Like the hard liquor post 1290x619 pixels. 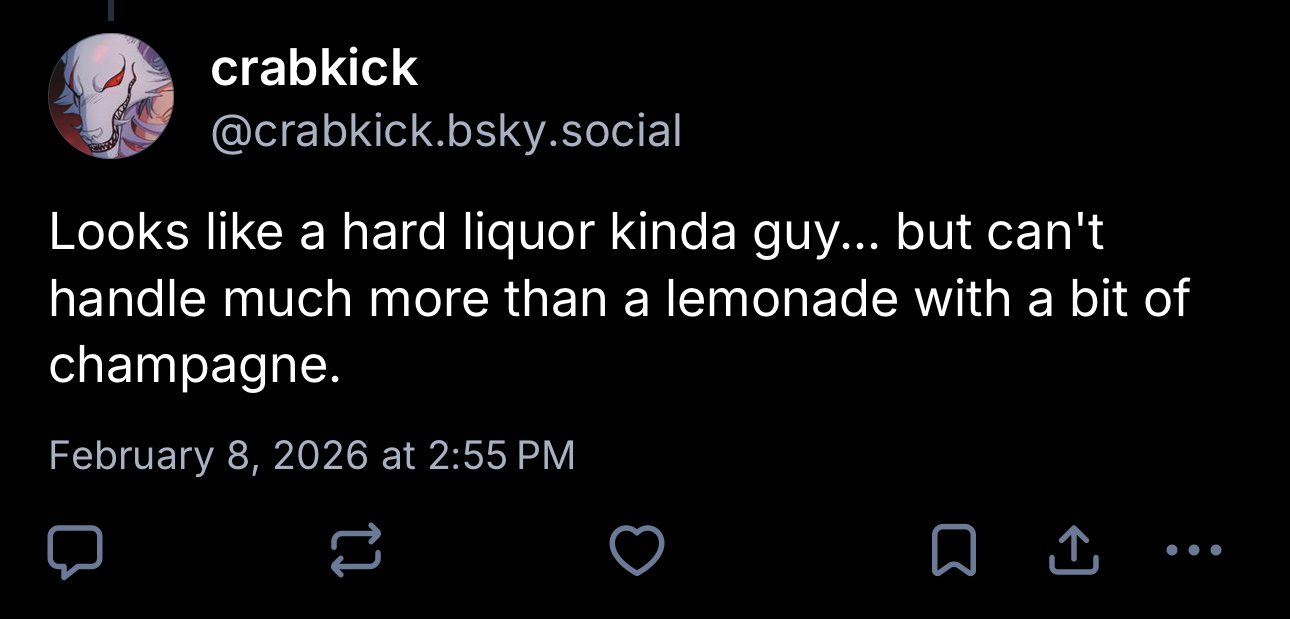click(x=637, y=552)
